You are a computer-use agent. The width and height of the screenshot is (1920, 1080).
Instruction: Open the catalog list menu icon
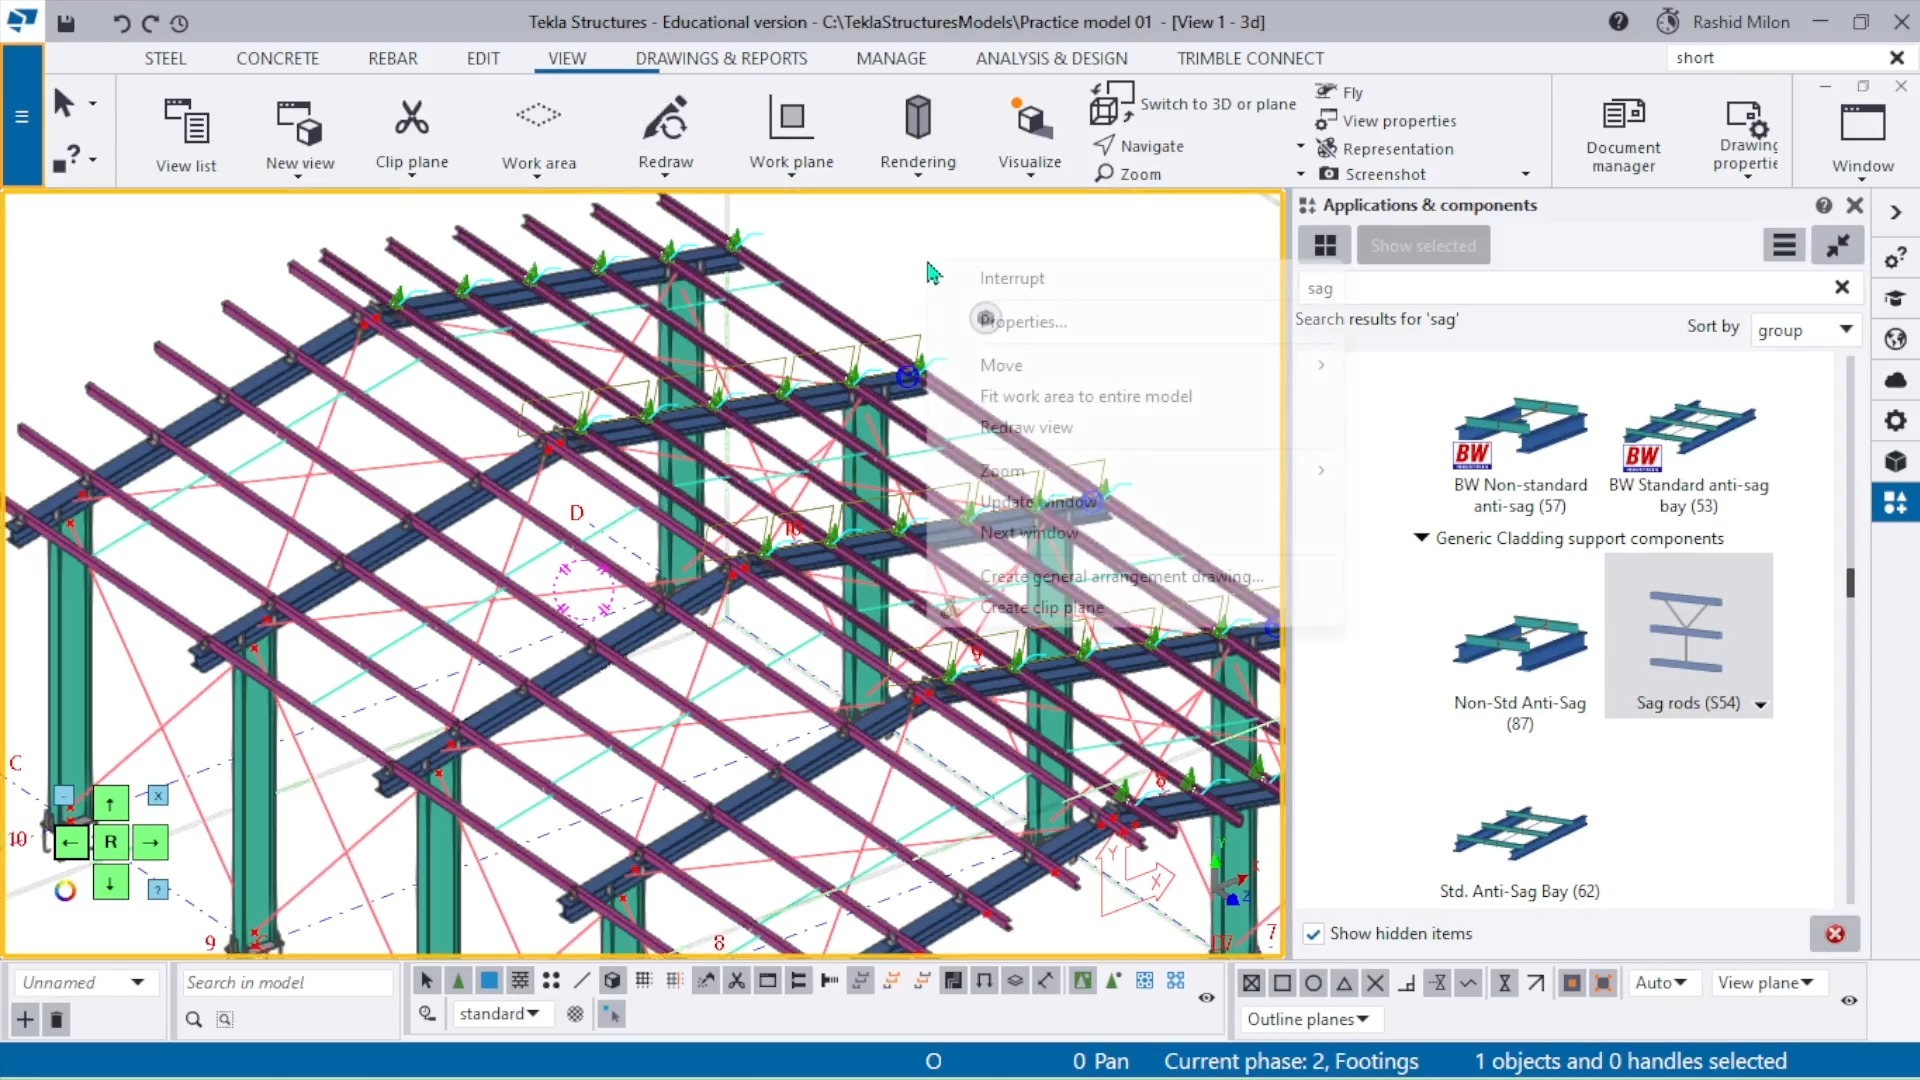[1784, 245]
